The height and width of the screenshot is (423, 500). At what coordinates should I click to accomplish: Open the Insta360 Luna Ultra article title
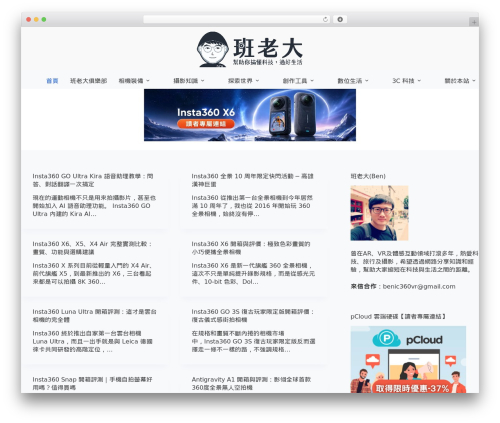[x=94, y=315]
